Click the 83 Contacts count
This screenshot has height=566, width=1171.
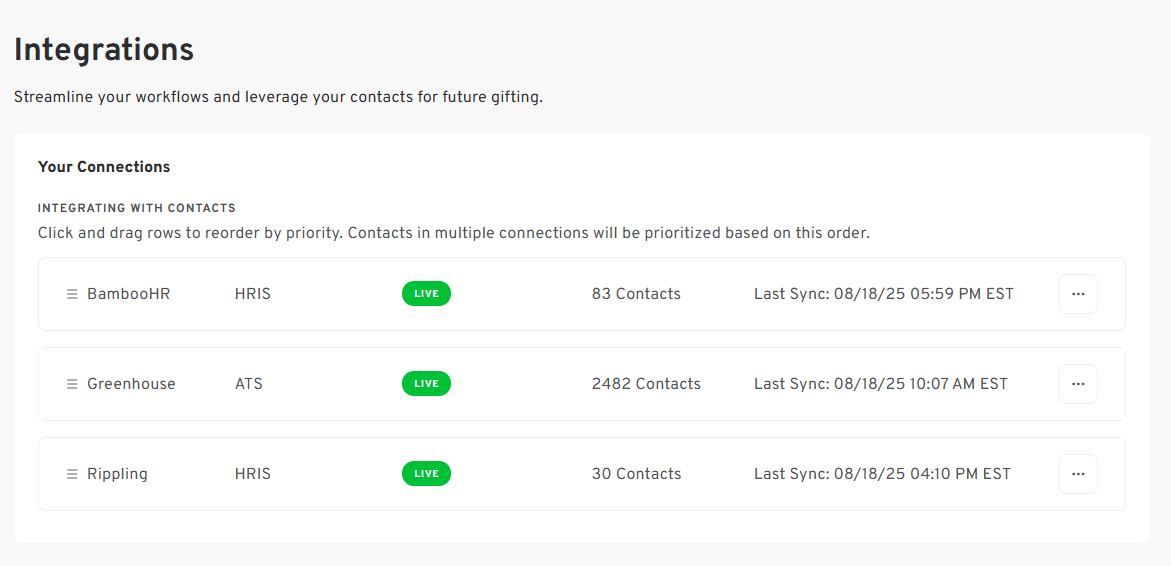coord(636,294)
